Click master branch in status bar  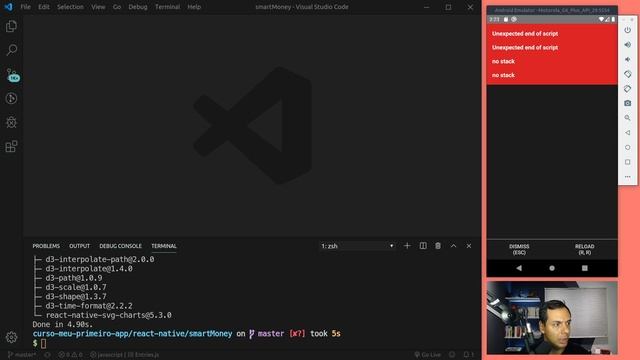[x=22, y=355]
